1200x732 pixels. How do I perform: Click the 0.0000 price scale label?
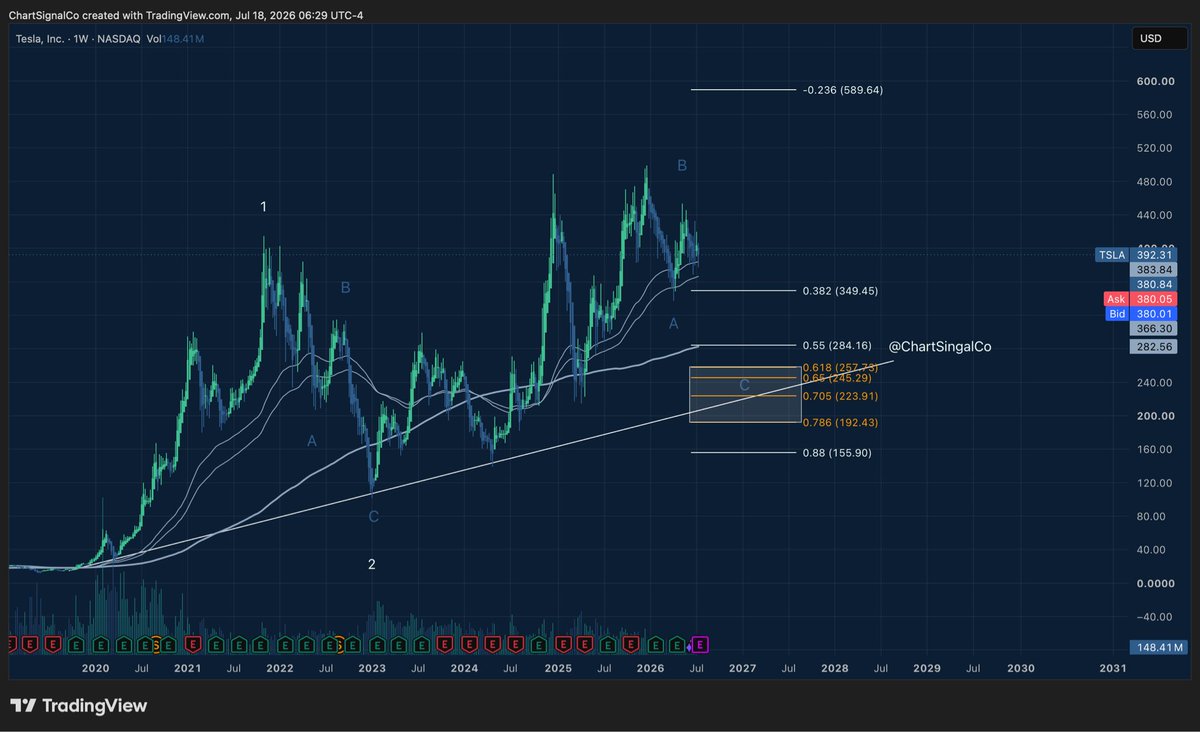[x=1156, y=583]
